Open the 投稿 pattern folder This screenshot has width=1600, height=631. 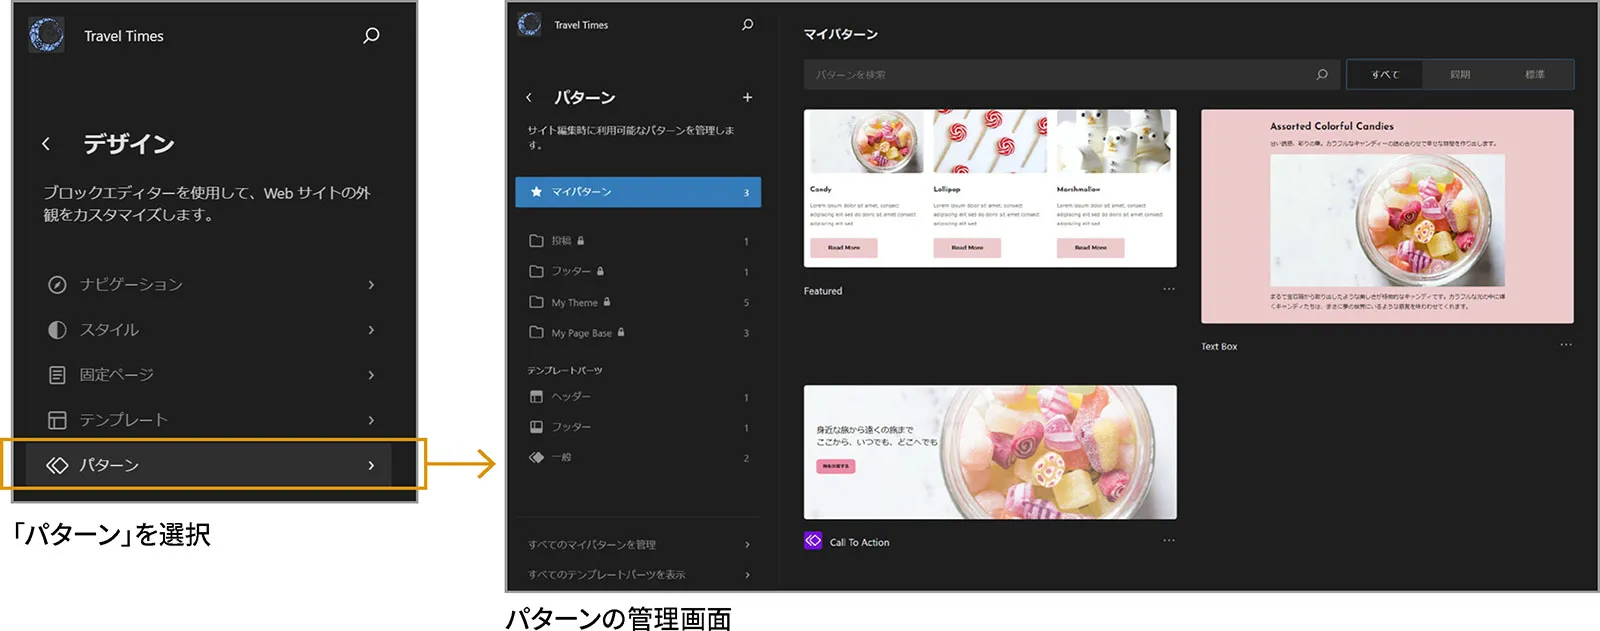tap(638, 241)
